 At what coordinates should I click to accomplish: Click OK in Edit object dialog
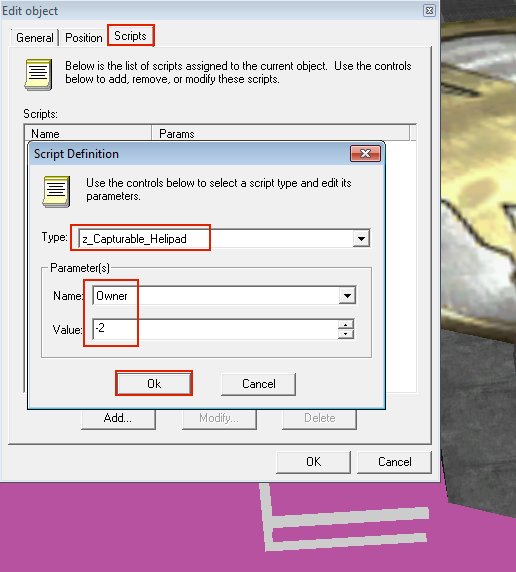313,462
